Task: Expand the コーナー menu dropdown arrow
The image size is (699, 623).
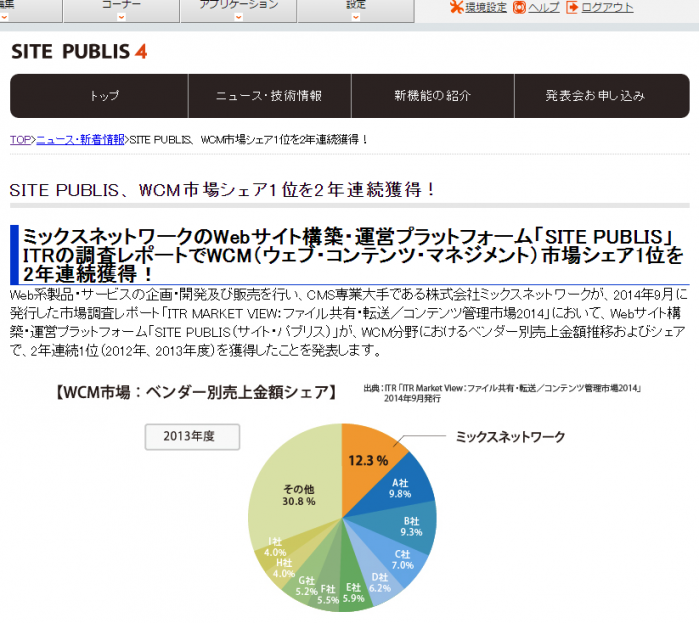Action: (x=121, y=17)
